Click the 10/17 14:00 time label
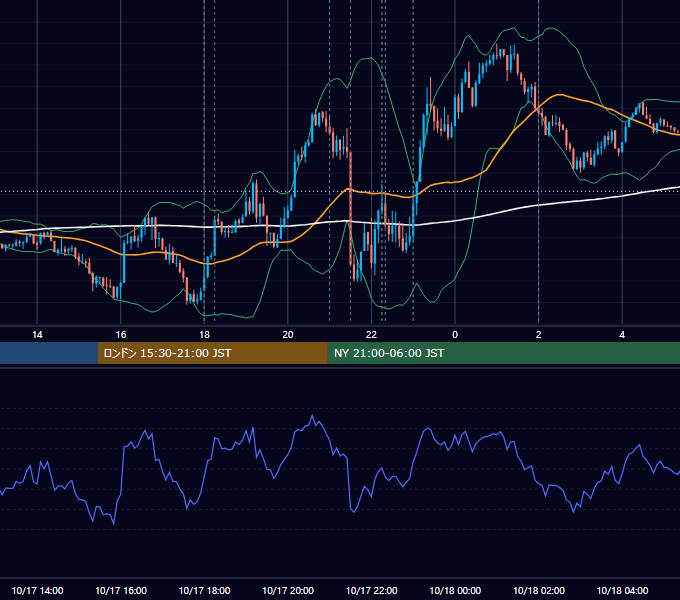The image size is (680, 600). (37, 590)
